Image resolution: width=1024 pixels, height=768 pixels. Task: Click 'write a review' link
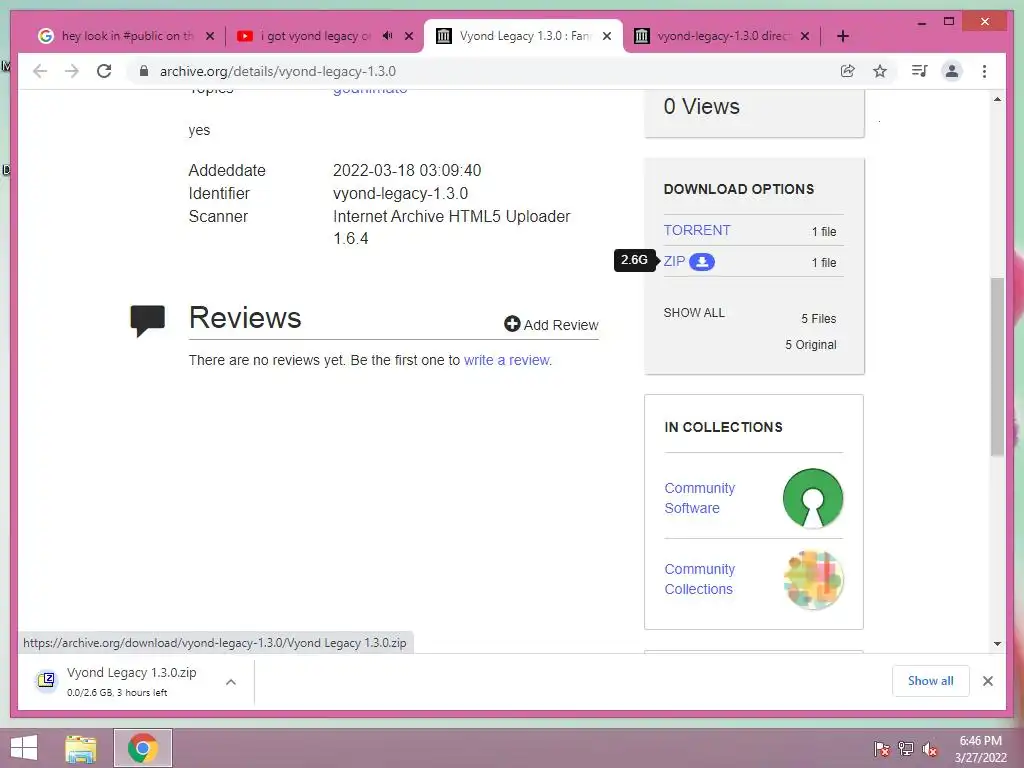click(507, 360)
